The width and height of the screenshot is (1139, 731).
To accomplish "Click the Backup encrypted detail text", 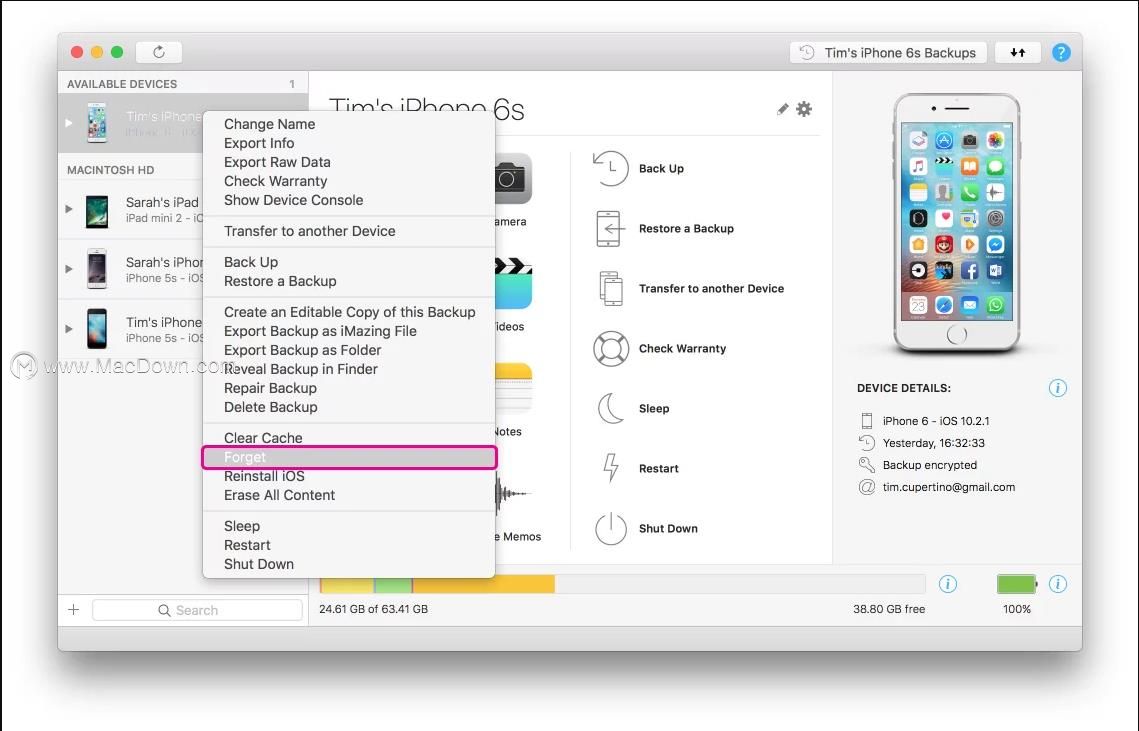I will click(930, 465).
